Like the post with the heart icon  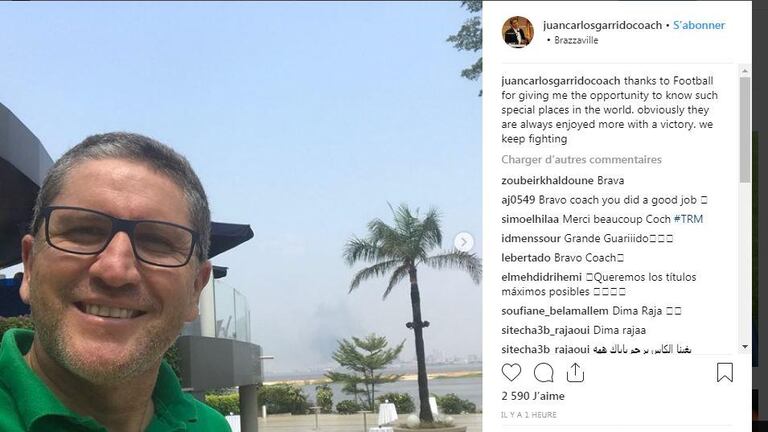coord(511,373)
